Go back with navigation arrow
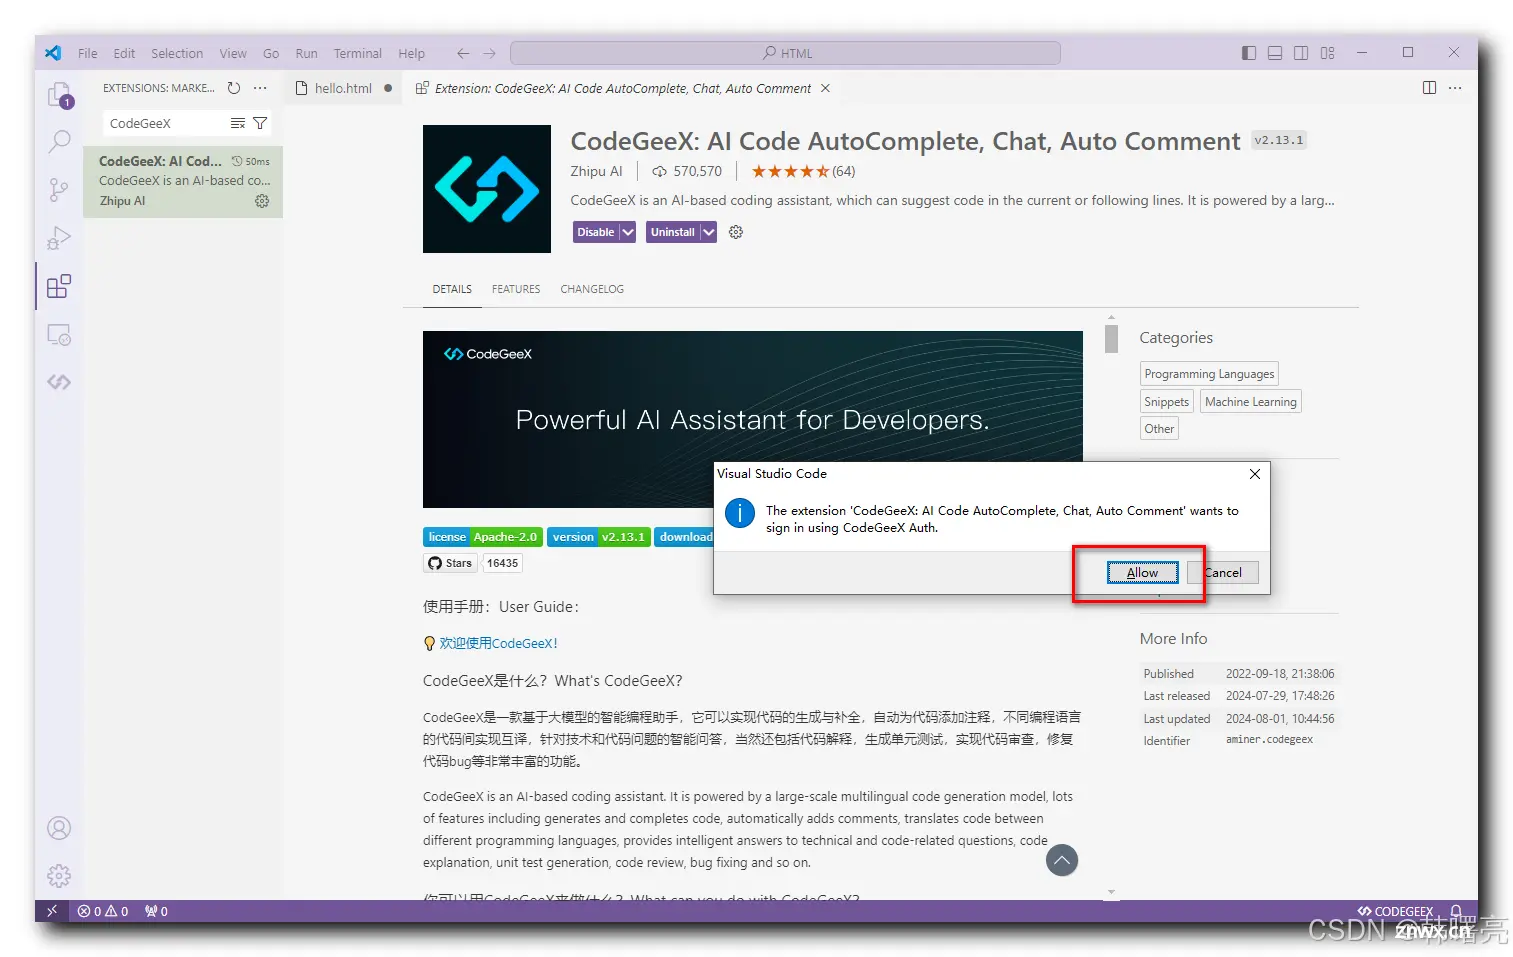The image size is (1513, 957). [463, 53]
